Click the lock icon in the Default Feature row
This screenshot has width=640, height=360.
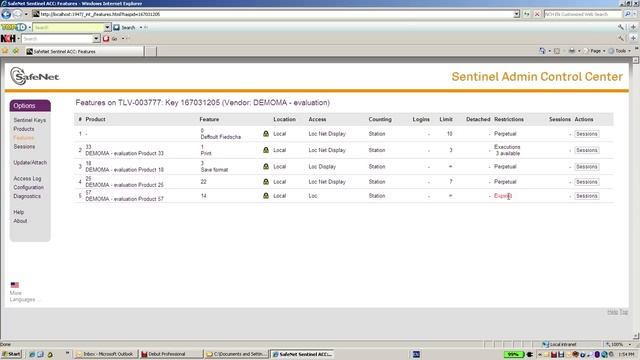tap(266, 133)
